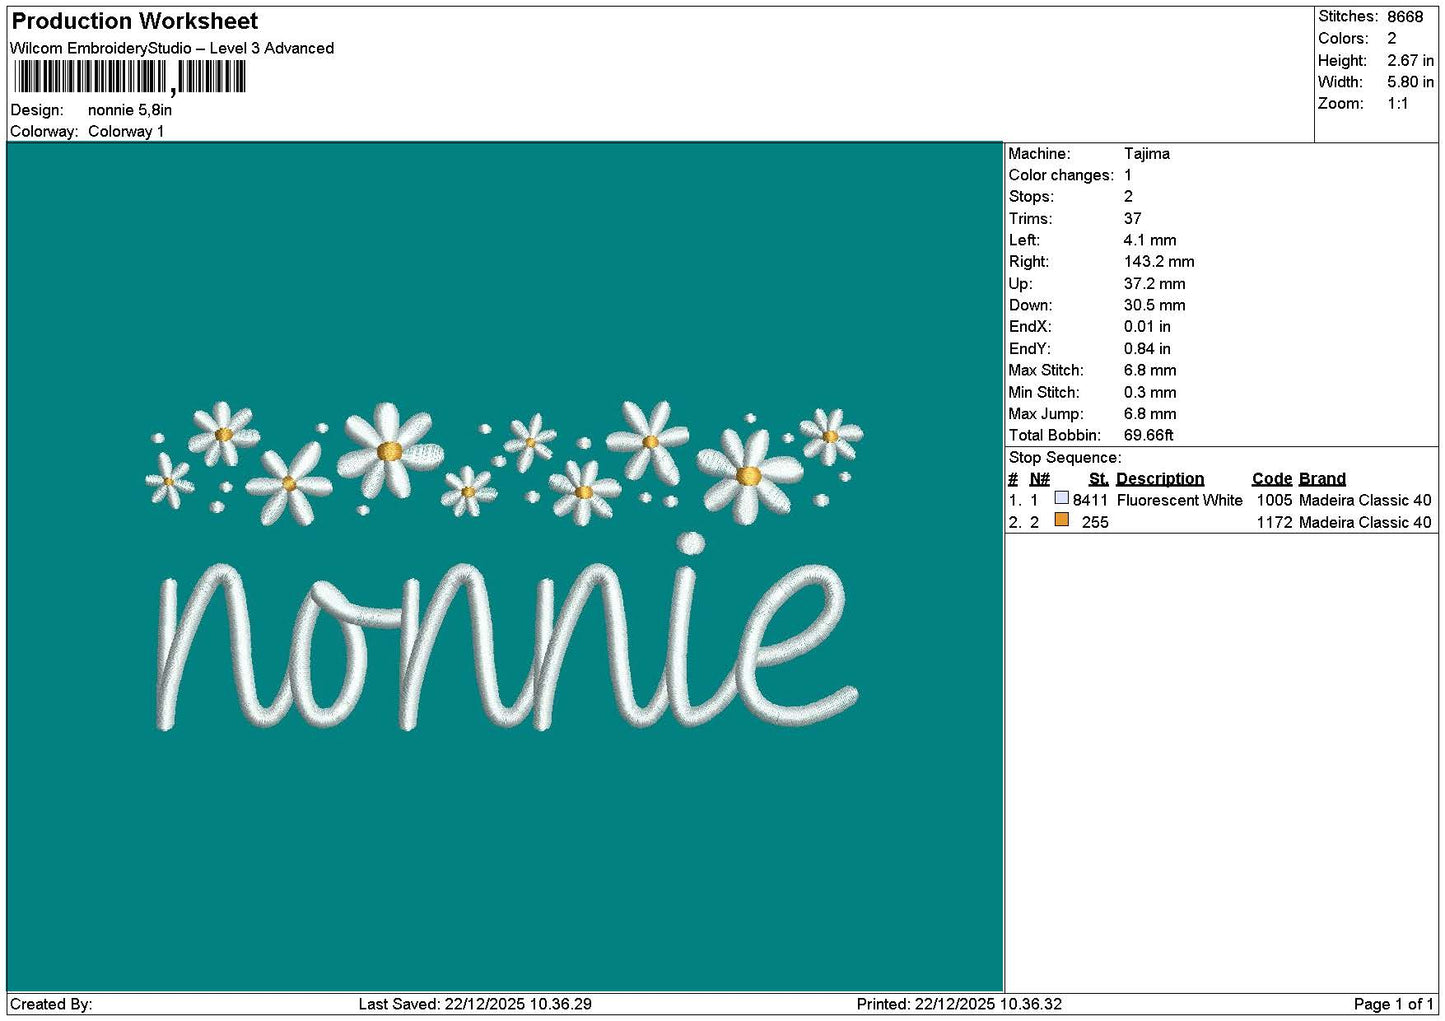Click the EndY value 0.84 in
The height and width of the screenshot is (1021, 1445).
pyautogui.click(x=1147, y=349)
